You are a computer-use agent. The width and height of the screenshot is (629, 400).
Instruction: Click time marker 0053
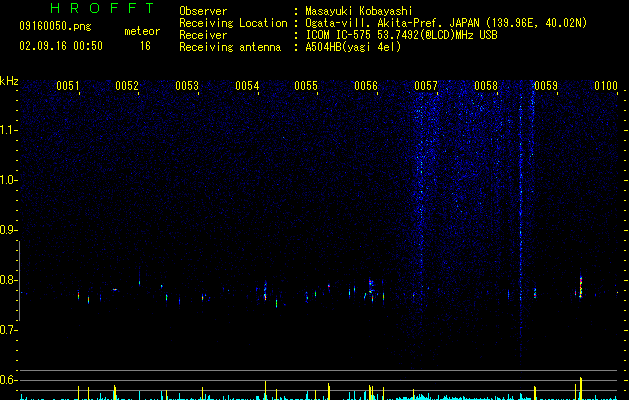click(187, 86)
